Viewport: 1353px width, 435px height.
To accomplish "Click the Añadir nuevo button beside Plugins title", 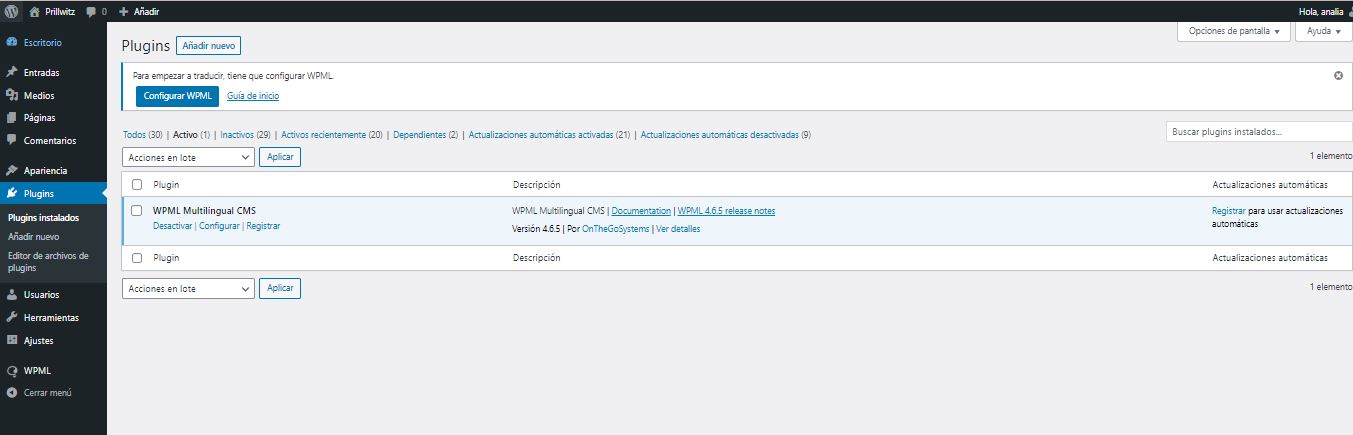I will click(x=208, y=45).
